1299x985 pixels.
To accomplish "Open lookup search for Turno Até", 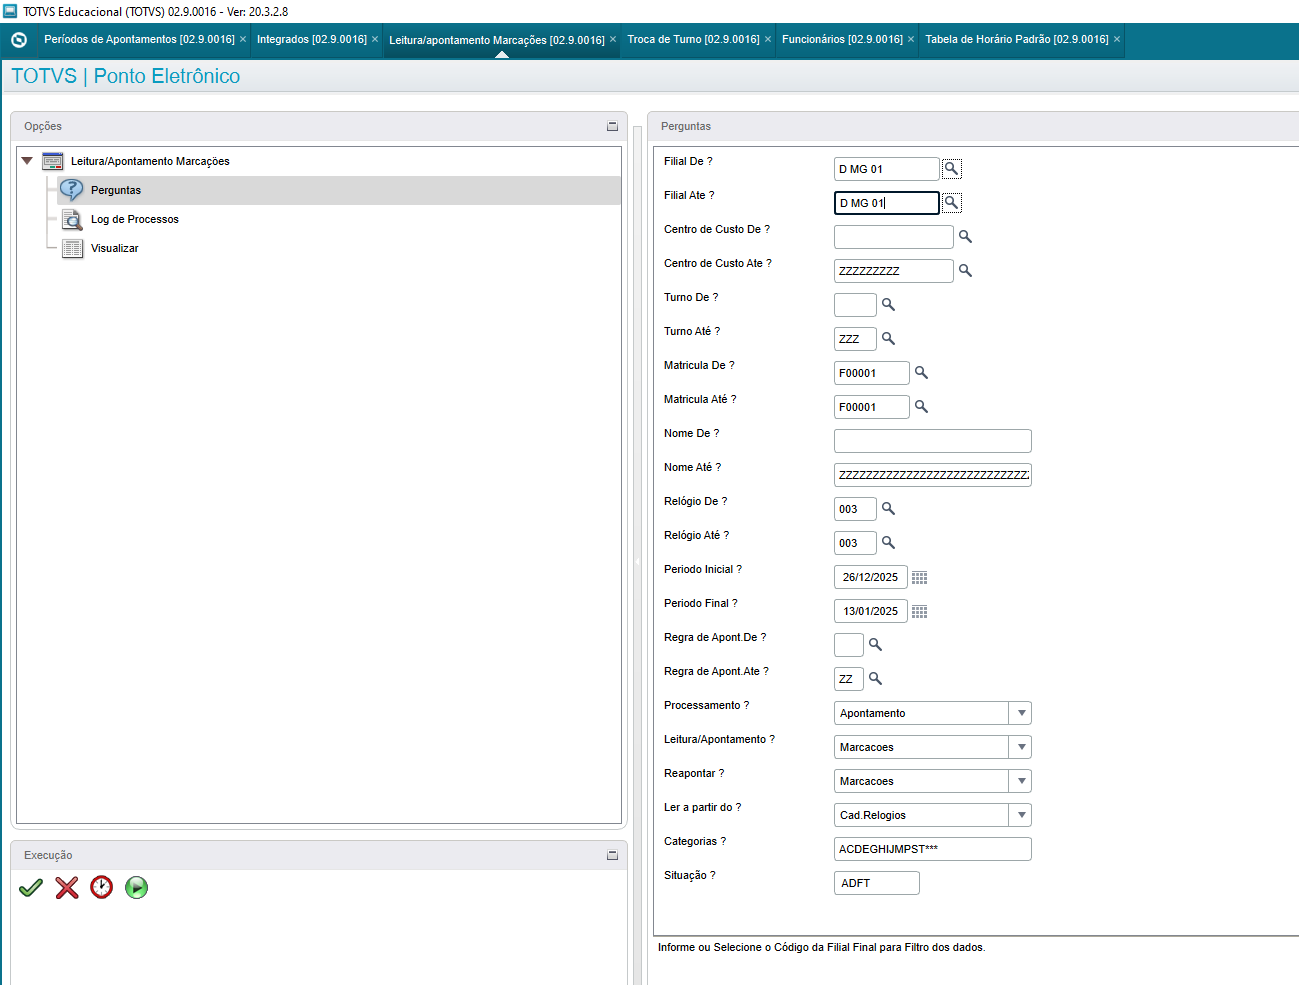I will pos(888,339).
